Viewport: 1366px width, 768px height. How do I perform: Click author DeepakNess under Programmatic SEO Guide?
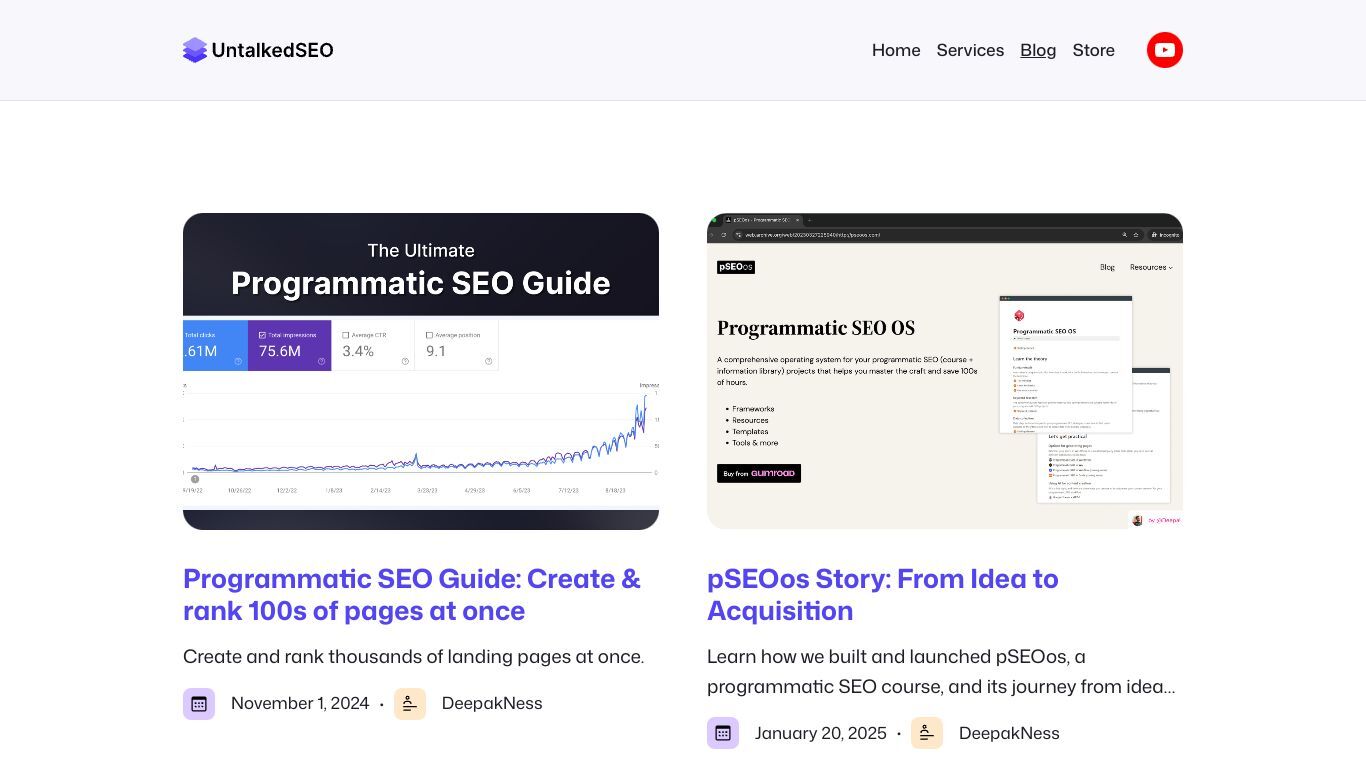coord(492,704)
